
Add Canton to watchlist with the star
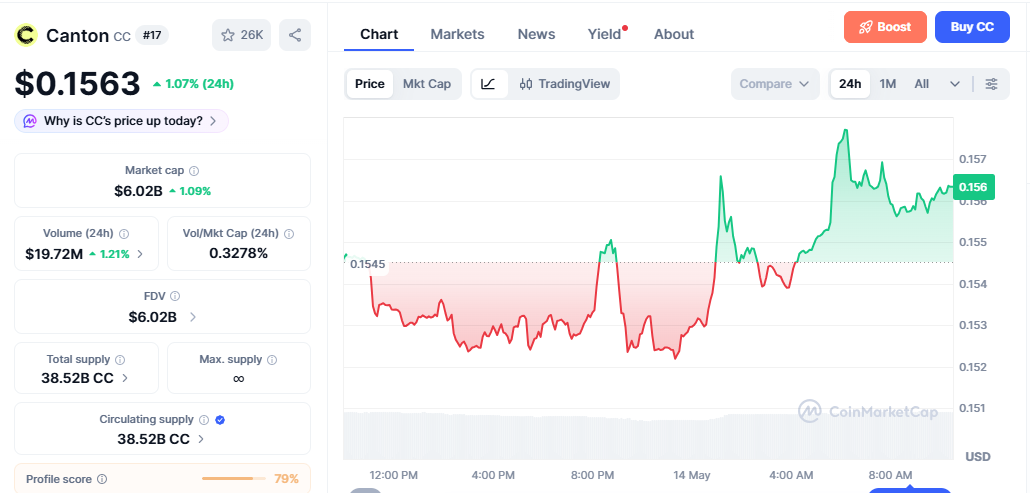pyautogui.click(x=242, y=35)
